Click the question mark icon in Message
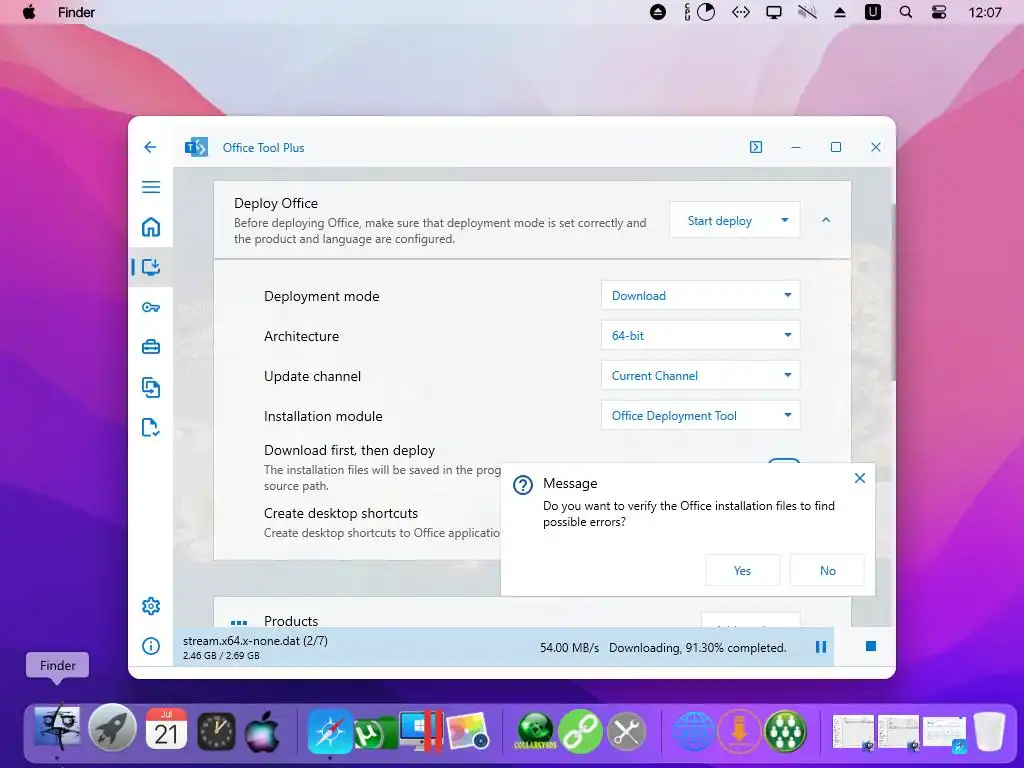Viewport: 1024px width, 768px height. point(522,485)
